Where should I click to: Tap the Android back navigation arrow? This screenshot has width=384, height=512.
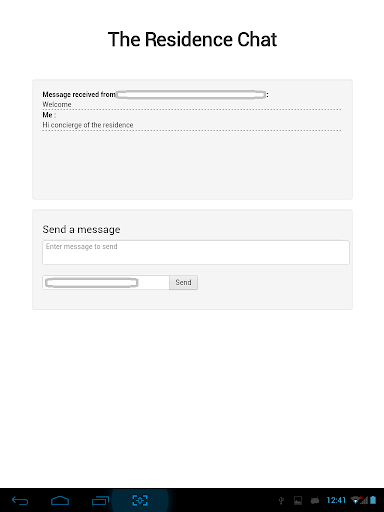pyautogui.click(x=20, y=500)
